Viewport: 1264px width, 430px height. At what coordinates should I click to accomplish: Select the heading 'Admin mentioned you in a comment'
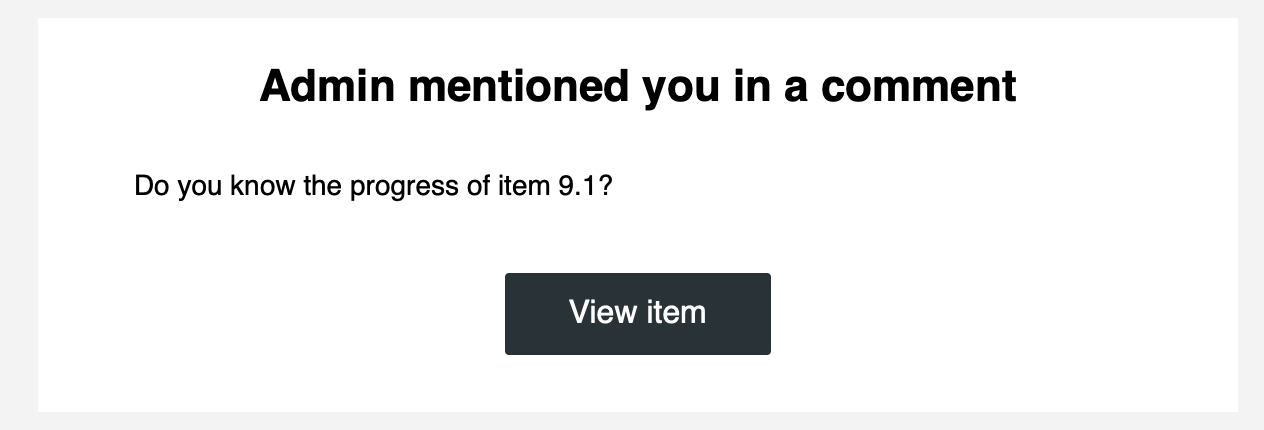(x=638, y=87)
